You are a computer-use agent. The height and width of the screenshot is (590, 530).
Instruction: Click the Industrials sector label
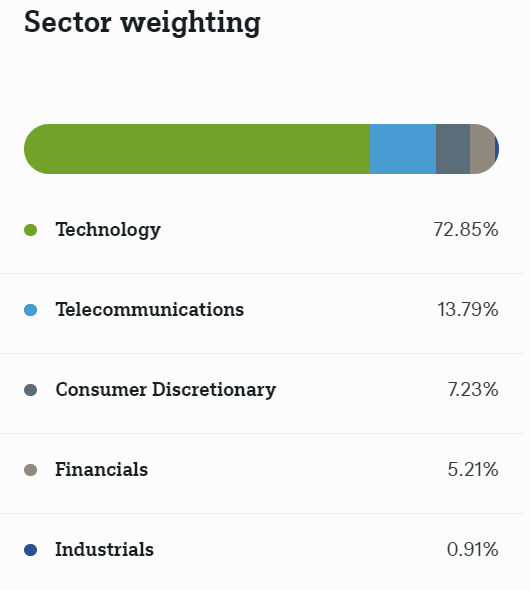point(105,549)
